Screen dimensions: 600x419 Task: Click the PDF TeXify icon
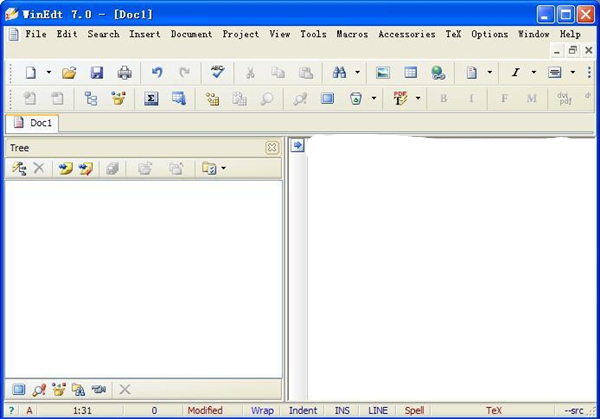click(x=400, y=98)
